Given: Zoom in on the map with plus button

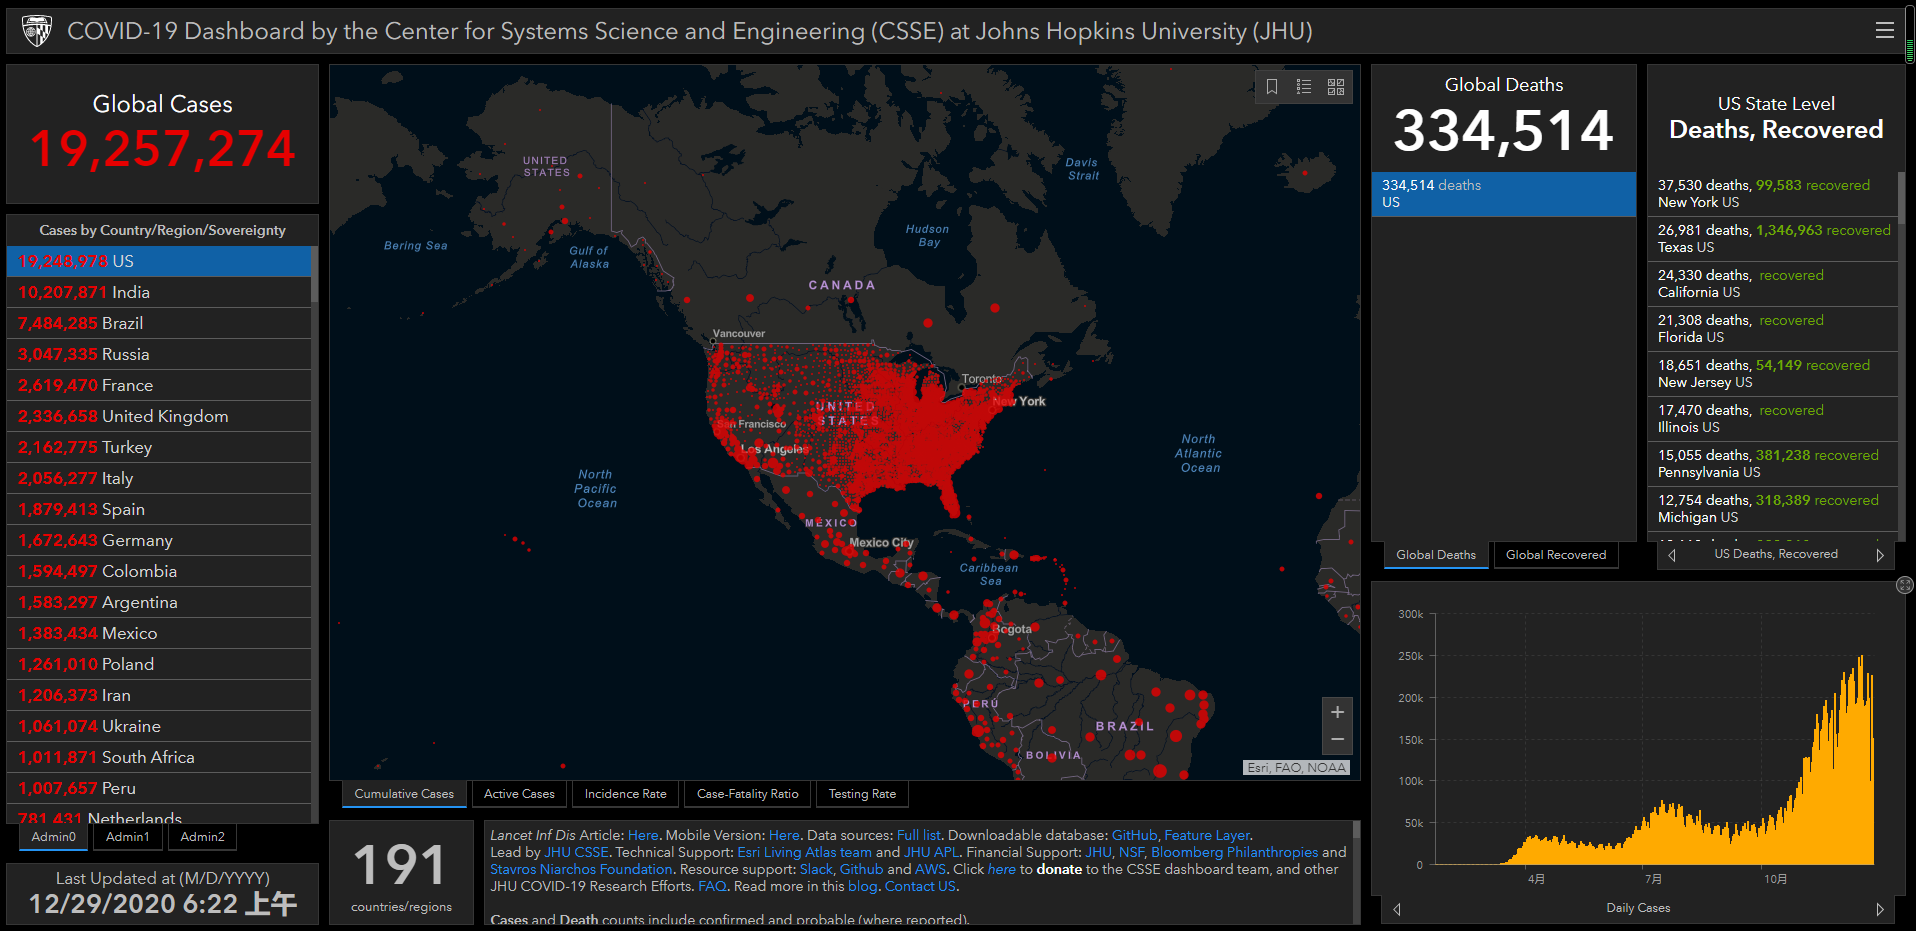Looking at the screenshot, I should coord(1337,712).
